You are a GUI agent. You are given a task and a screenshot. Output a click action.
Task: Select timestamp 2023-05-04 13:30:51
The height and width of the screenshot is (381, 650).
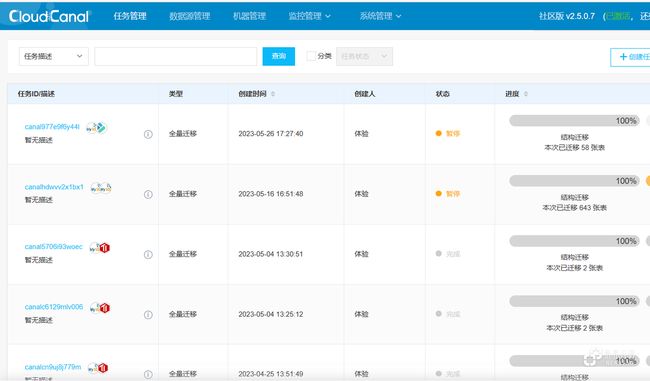tap(271, 254)
